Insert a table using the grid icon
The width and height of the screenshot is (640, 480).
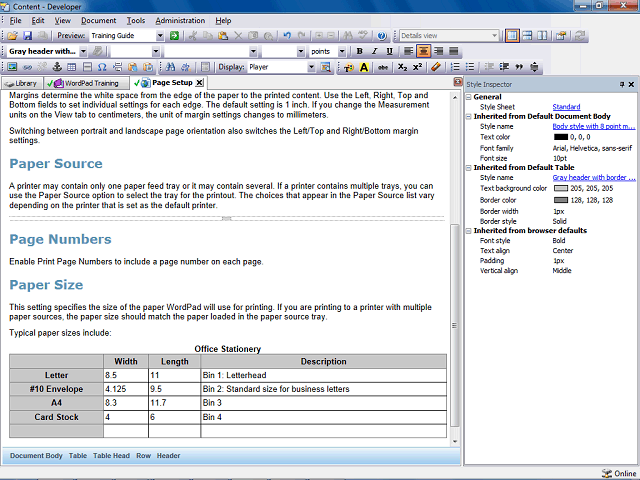[x=72, y=67]
